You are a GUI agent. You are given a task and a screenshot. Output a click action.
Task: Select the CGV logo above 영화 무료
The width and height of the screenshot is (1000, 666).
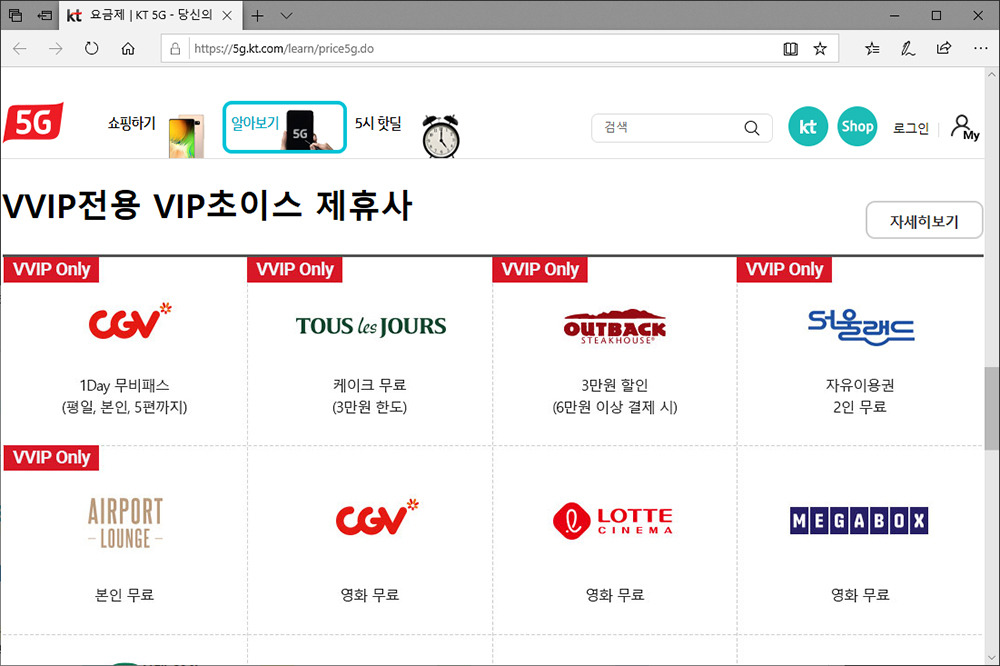(x=377, y=517)
